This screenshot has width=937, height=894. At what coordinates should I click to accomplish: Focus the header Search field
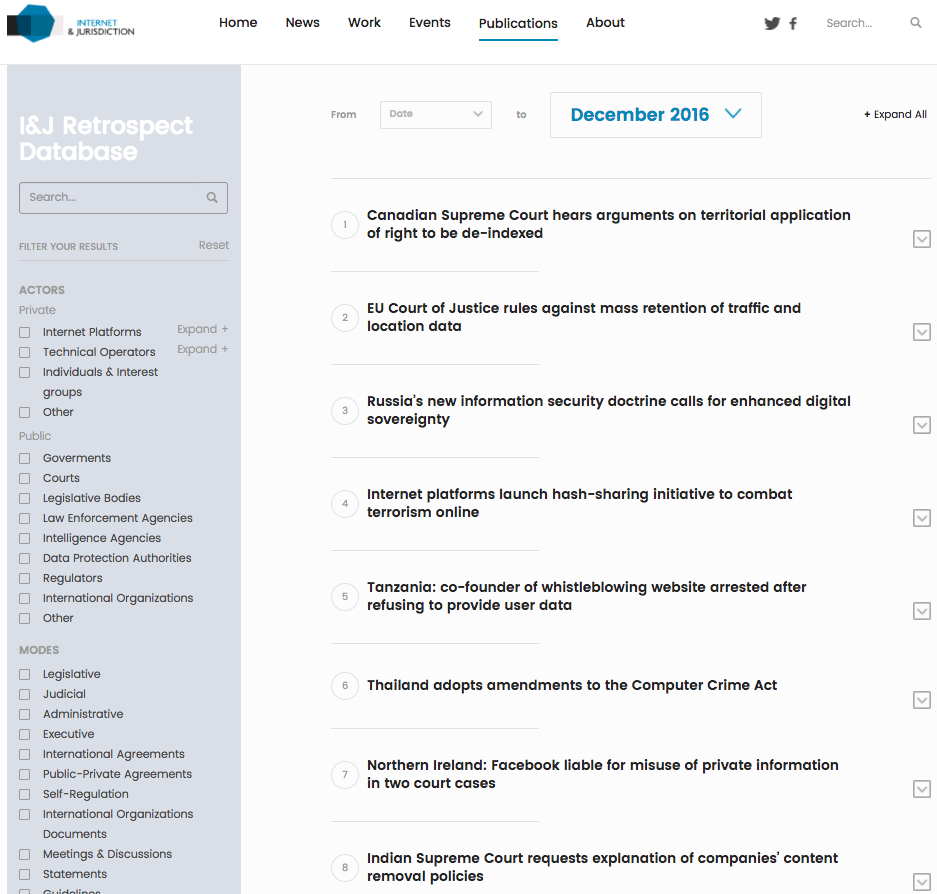pyautogui.click(x=863, y=23)
